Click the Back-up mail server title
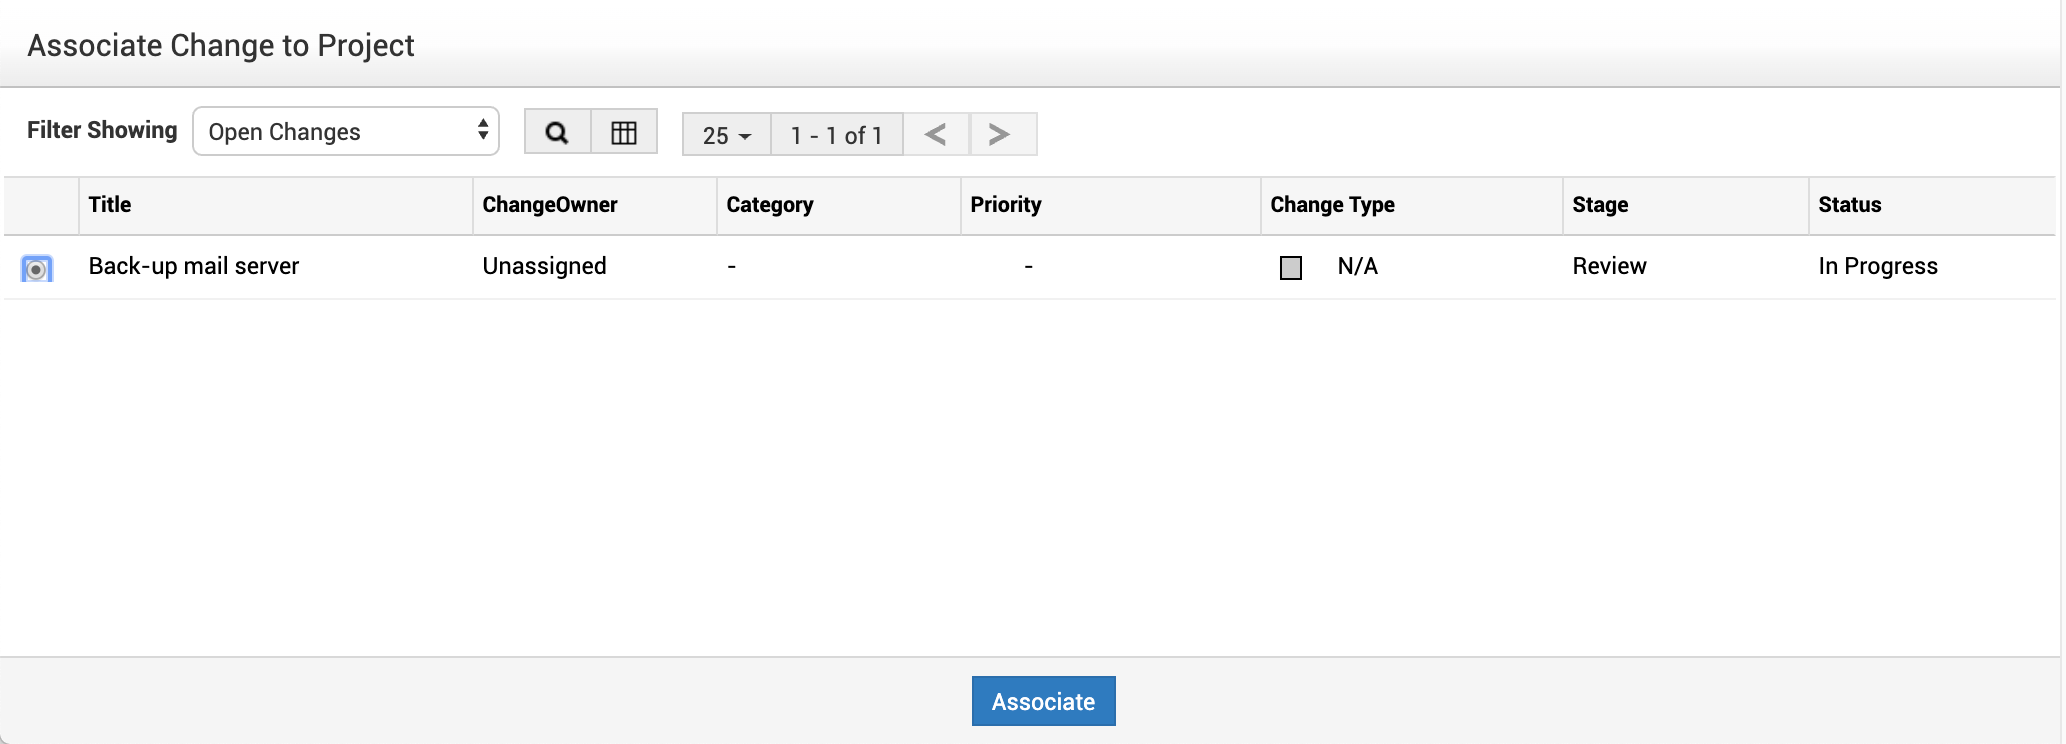 coord(194,266)
